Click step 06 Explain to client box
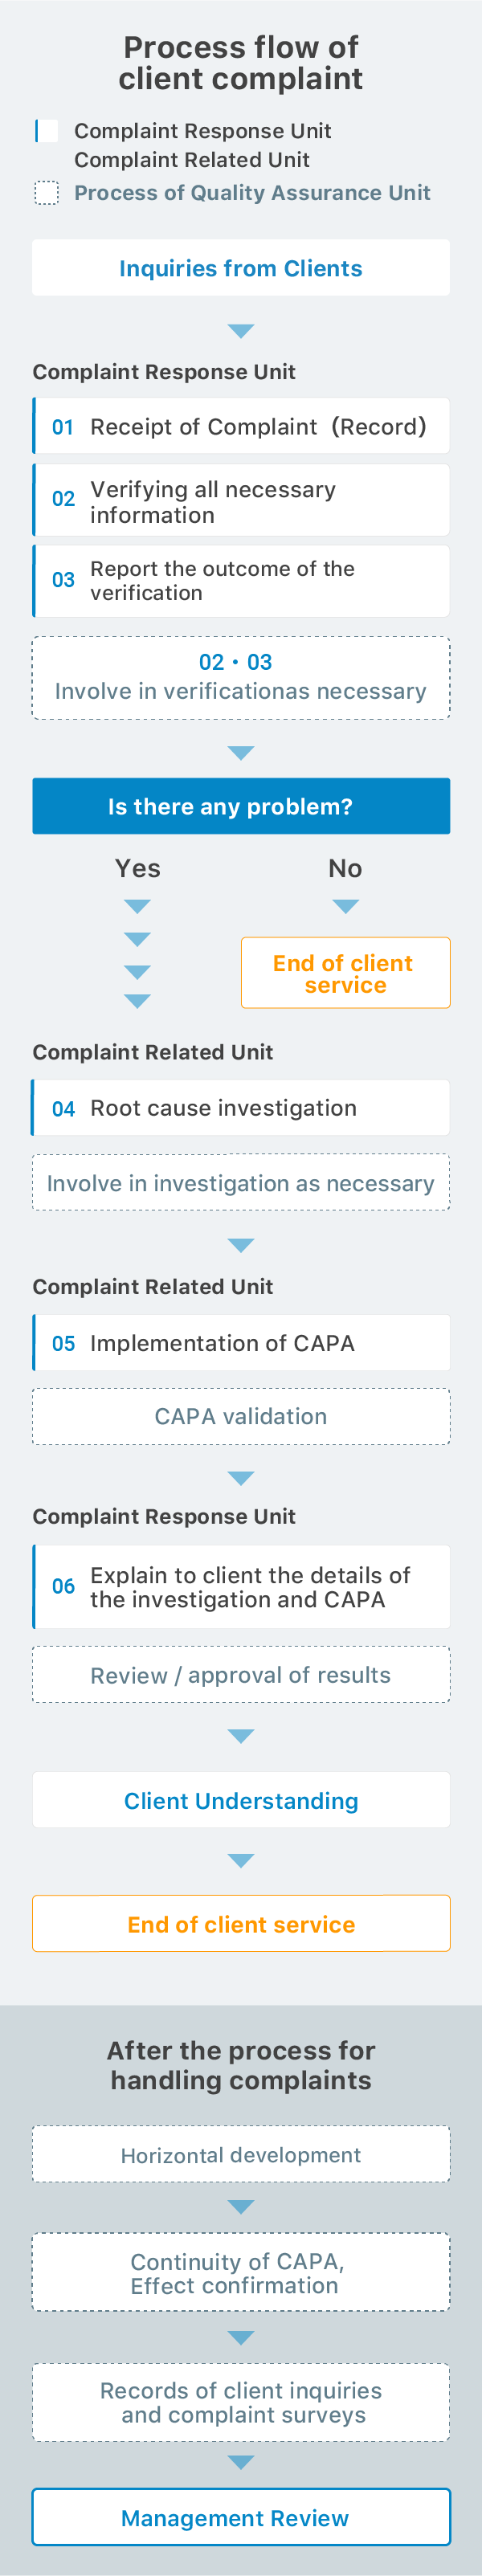Image resolution: width=482 pixels, height=2576 pixels. point(241,1587)
